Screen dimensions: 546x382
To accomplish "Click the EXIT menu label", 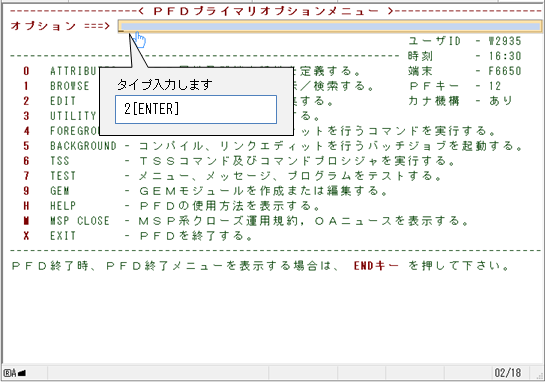I will click(x=63, y=236).
